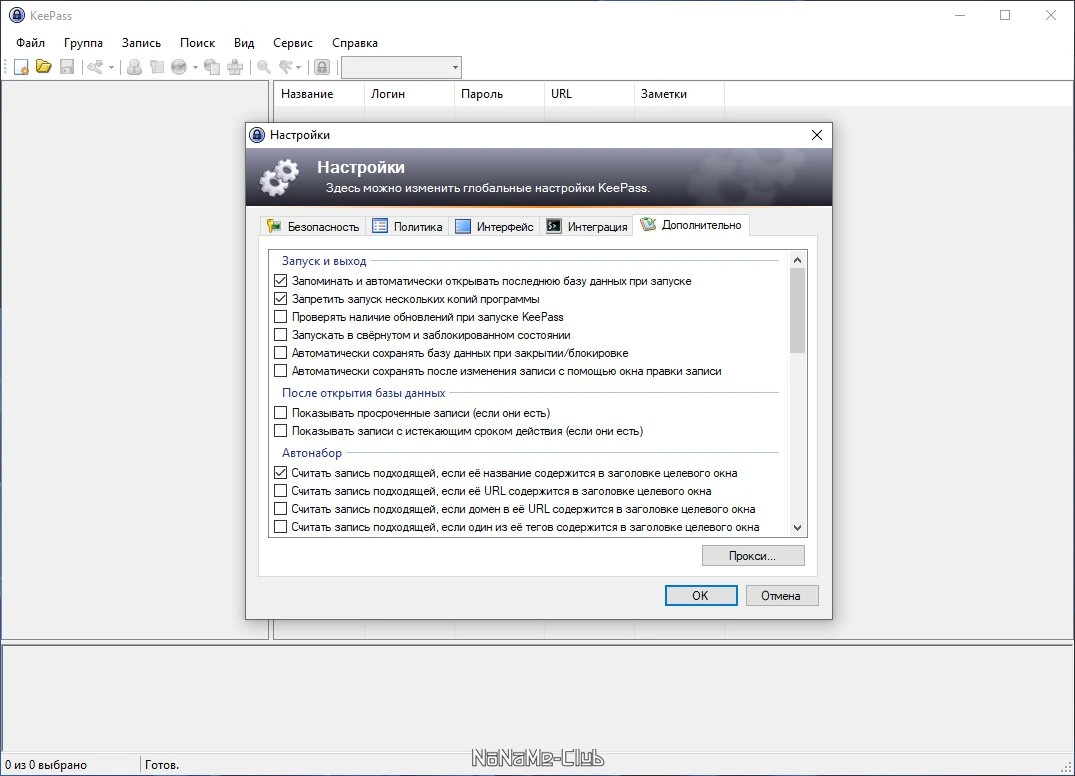Click the Заметки column header
The height and width of the screenshot is (776, 1075).
coord(679,94)
